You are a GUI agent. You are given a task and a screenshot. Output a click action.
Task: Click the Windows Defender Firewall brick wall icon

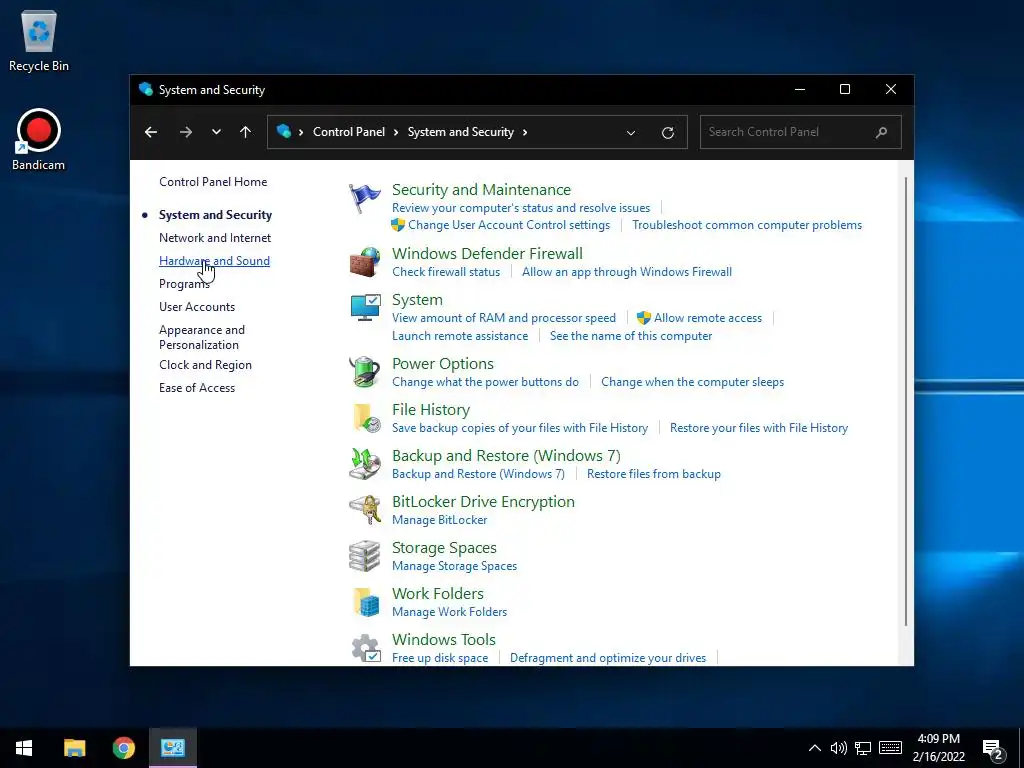tap(364, 263)
